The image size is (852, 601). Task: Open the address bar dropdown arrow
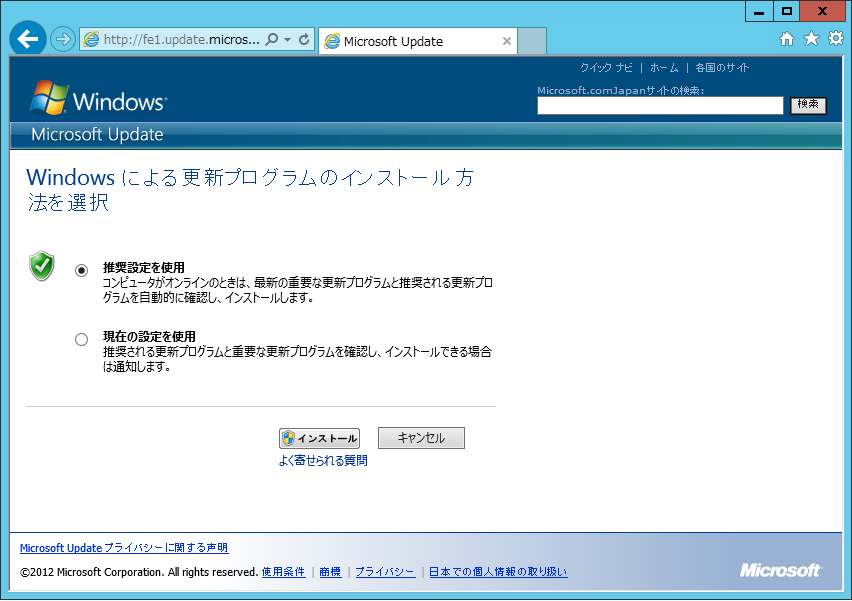[x=287, y=40]
